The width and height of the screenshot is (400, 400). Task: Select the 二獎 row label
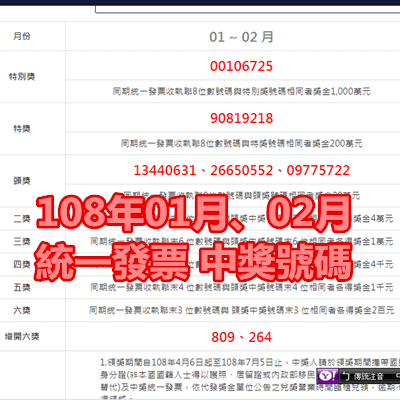tap(22, 219)
